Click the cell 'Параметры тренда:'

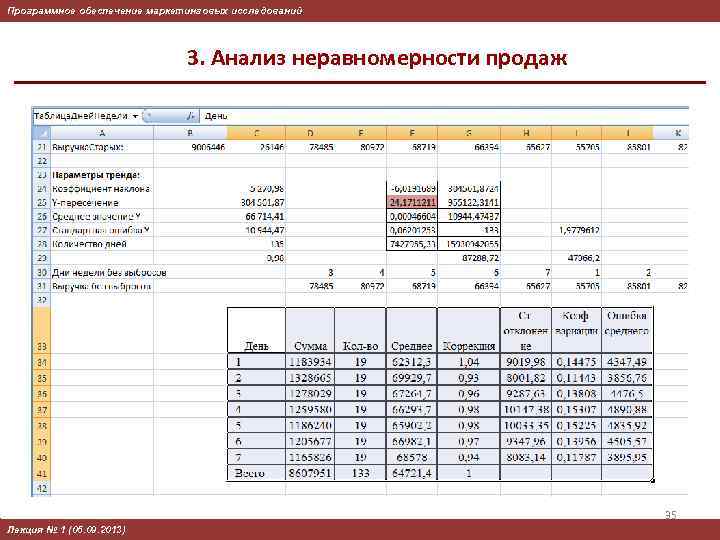[102, 175]
